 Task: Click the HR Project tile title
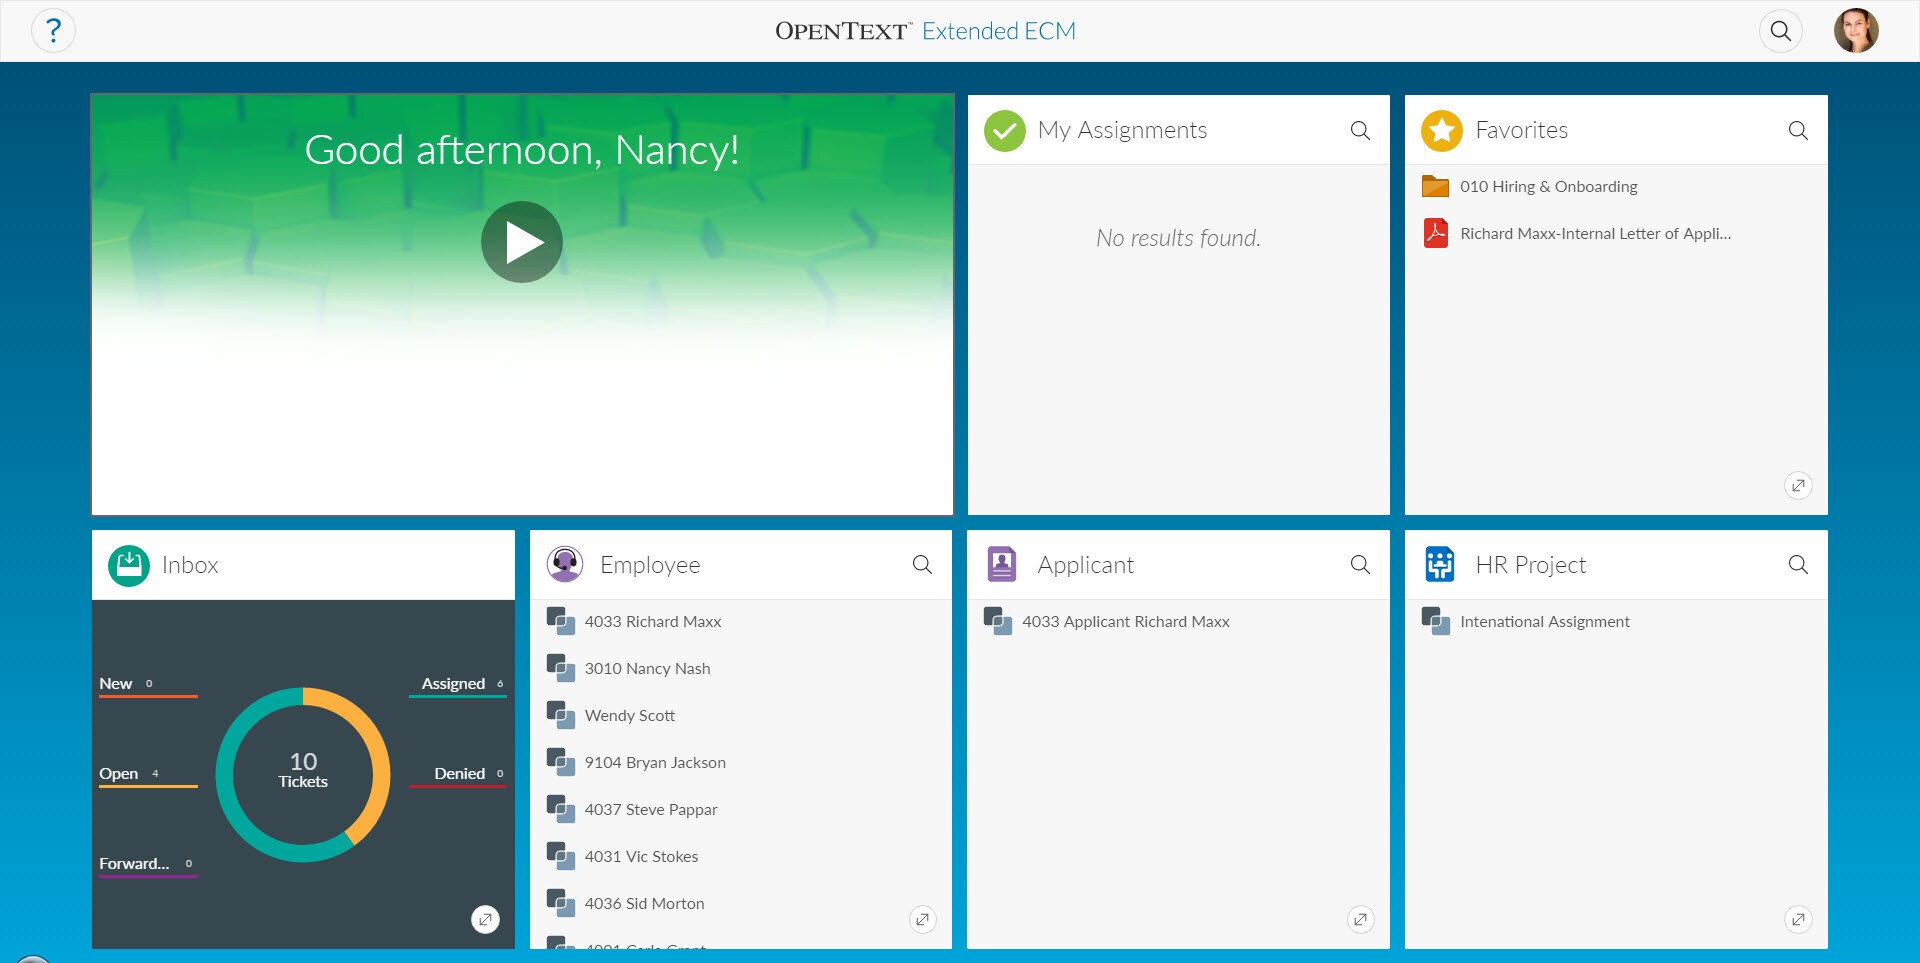pyautogui.click(x=1531, y=565)
